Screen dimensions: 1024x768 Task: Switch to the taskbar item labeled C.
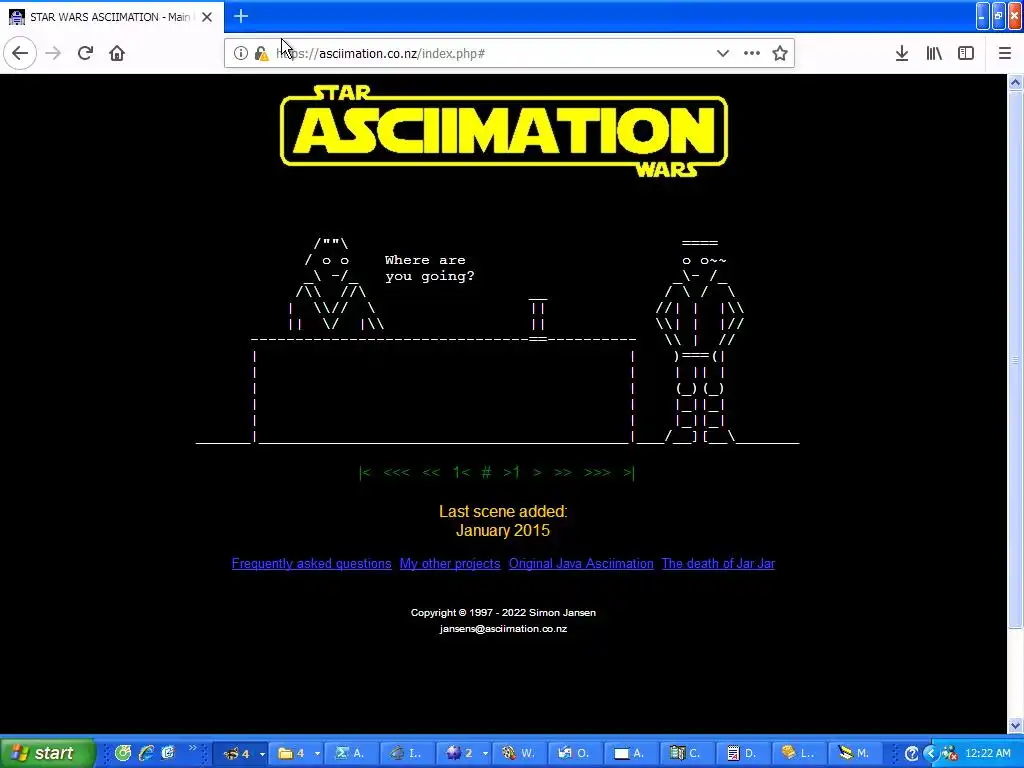point(685,754)
